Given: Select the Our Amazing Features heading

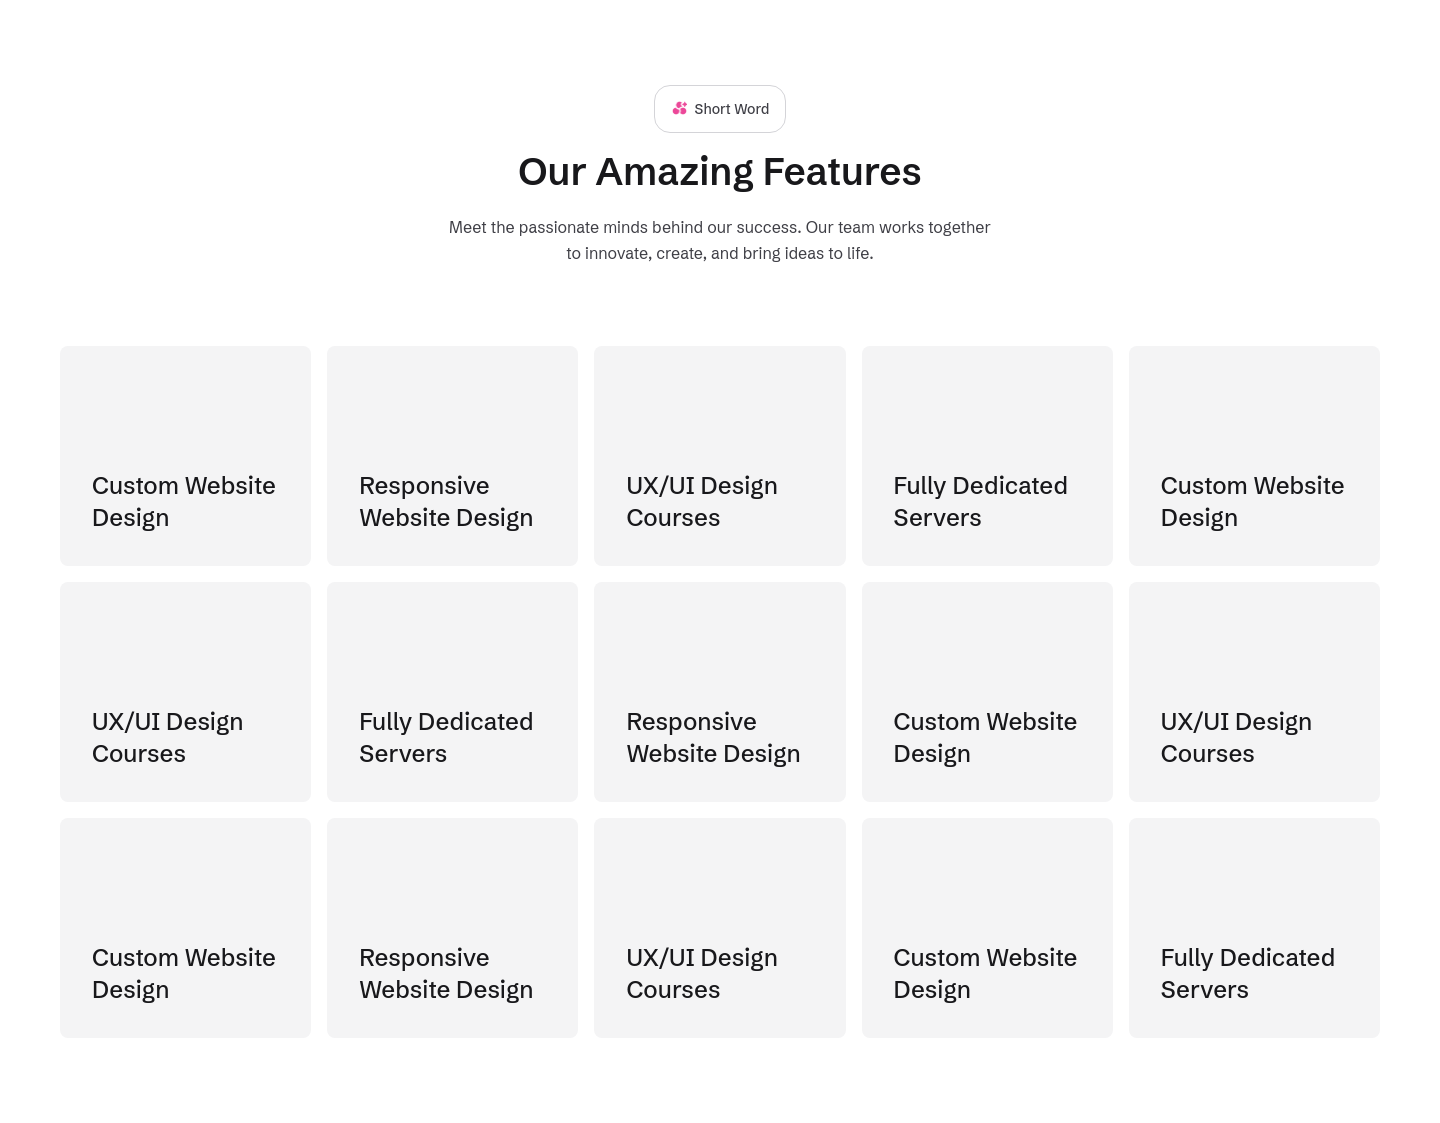Looking at the screenshot, I should click(720, 171).
